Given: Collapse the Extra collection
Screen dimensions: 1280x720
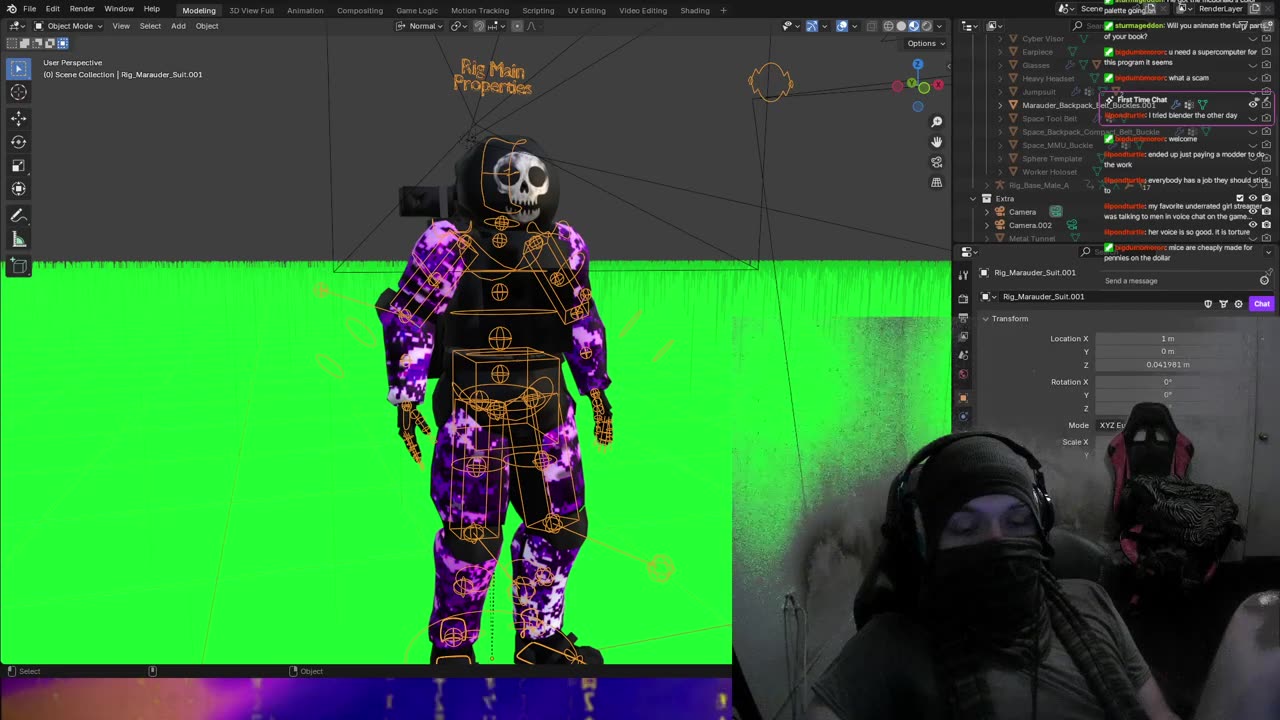Looking at the screenshot, I should tap(973, 198).
